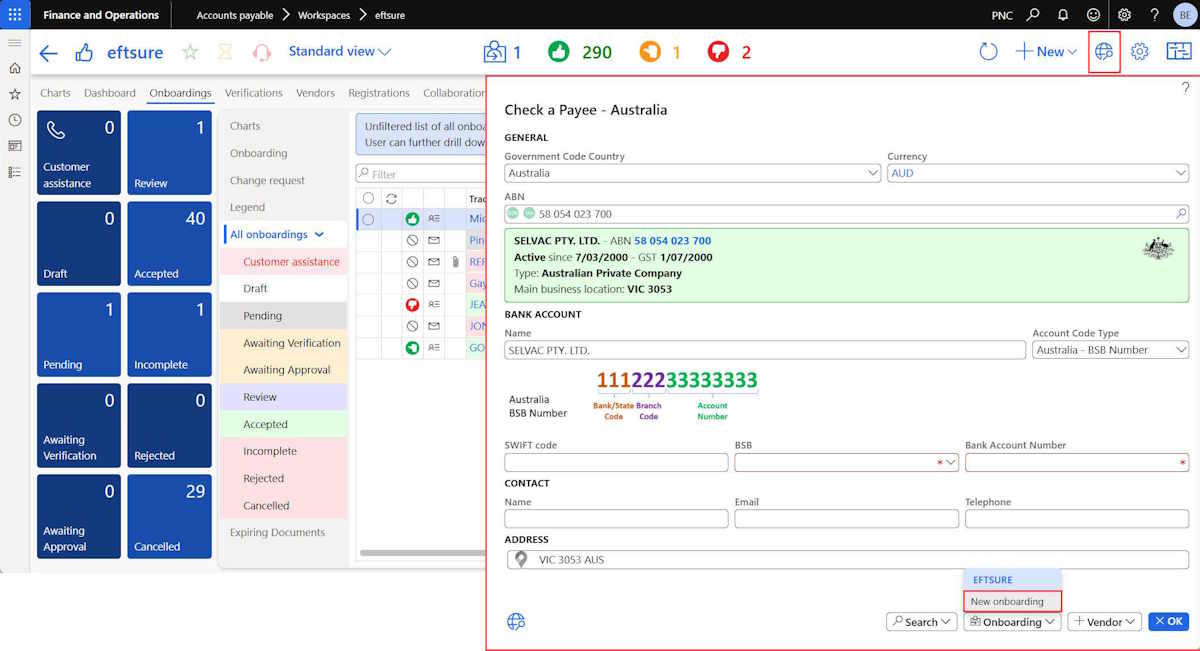Switch to the Registrations tab
Screen dimensions: 1200x651
379,93
